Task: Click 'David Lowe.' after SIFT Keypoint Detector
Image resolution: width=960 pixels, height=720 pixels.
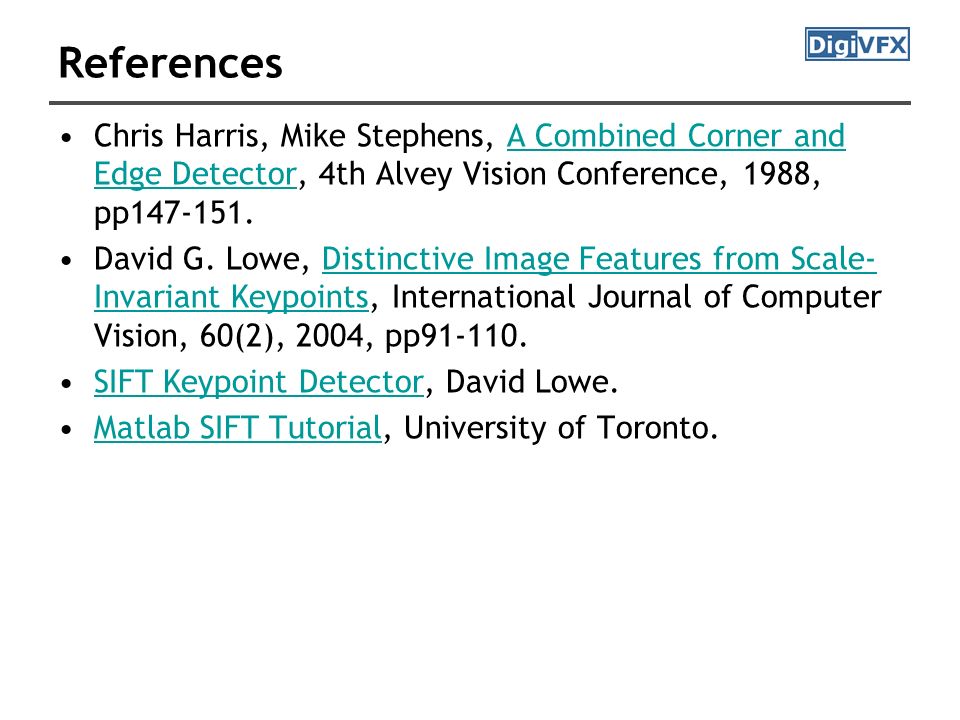Action: click(531, 382)
